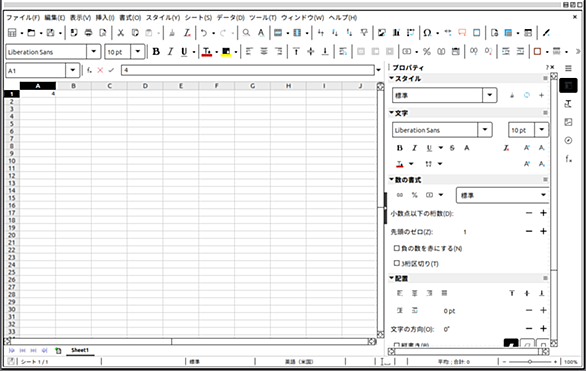Open Find and Replace magnifier icon
Image resolution: width=586 pixels, height=371 pixels.
pos(246,33)
